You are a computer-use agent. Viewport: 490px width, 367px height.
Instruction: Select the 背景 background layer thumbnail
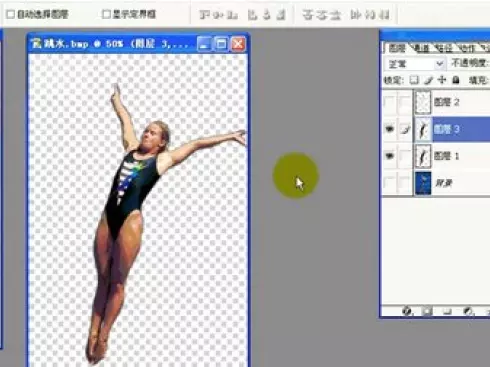coord(423,183)
